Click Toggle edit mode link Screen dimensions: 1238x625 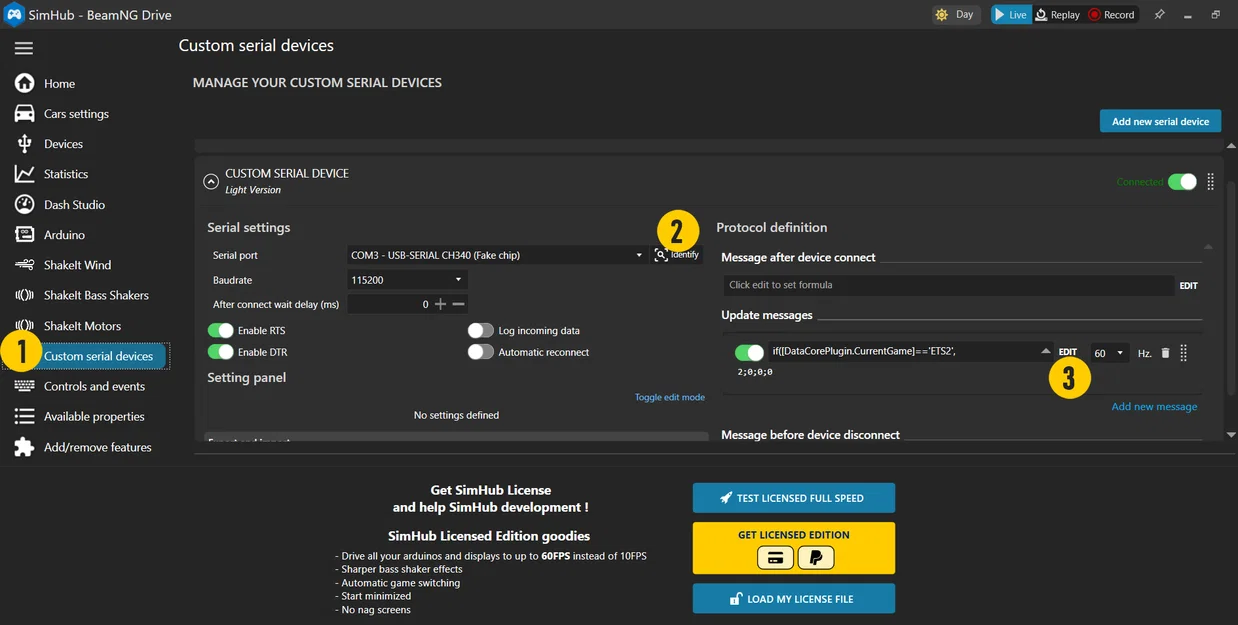[669, 397]
